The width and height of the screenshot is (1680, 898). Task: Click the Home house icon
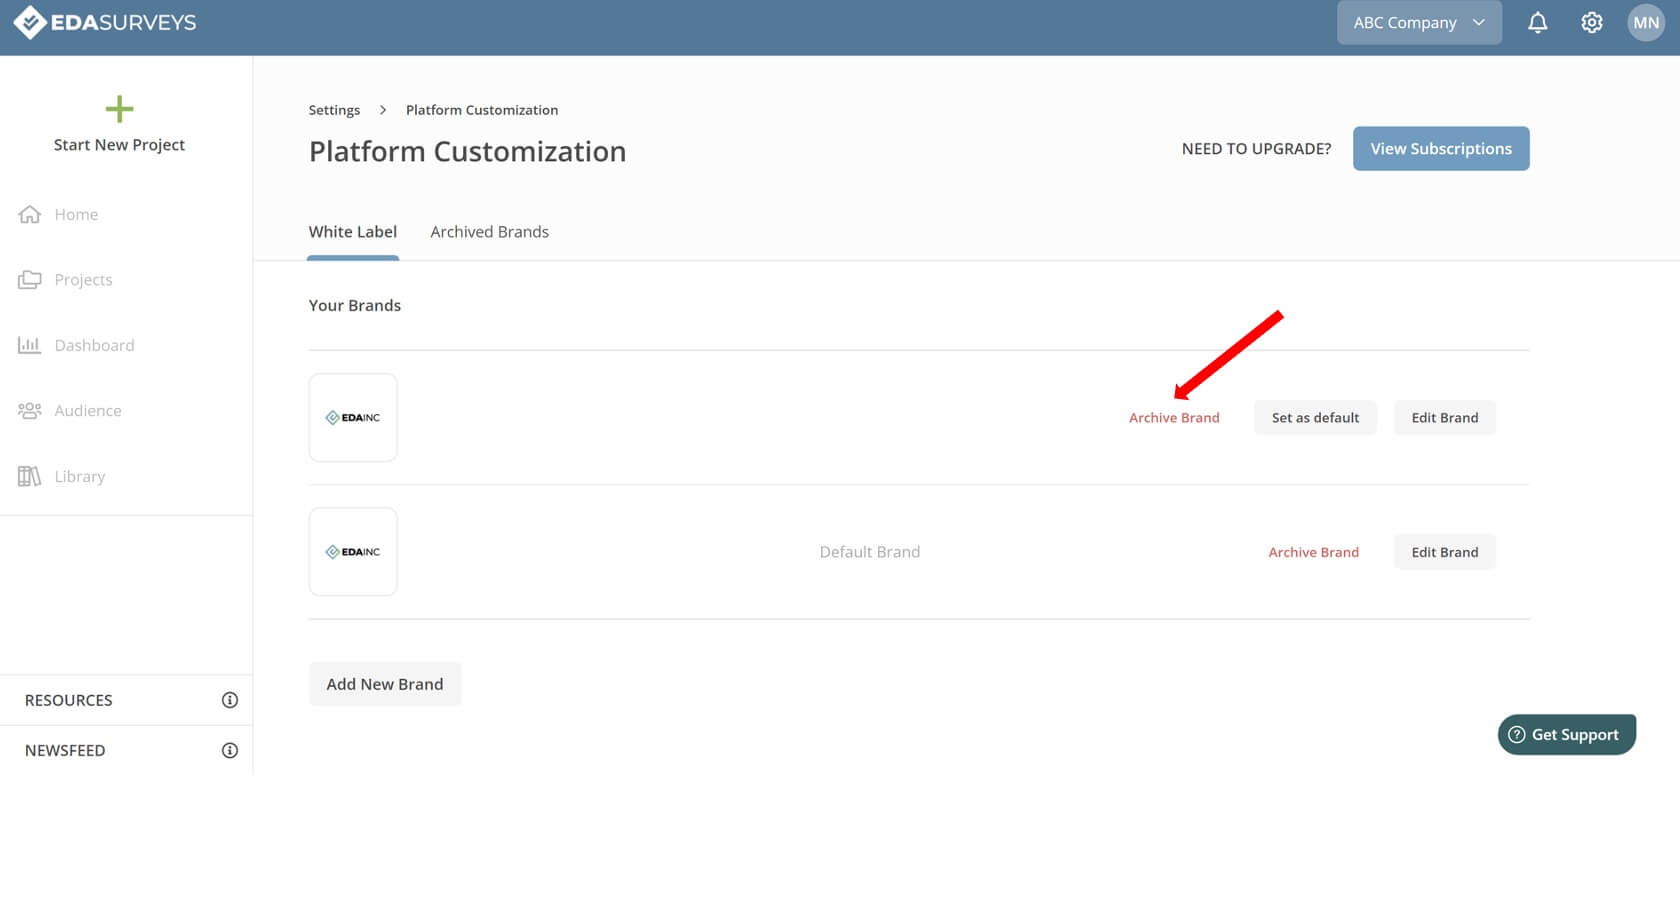(30, 214)
